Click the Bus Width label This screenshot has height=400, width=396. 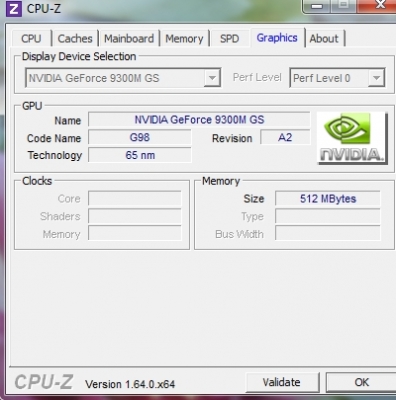pyautogui.click(x=239, y=234)
